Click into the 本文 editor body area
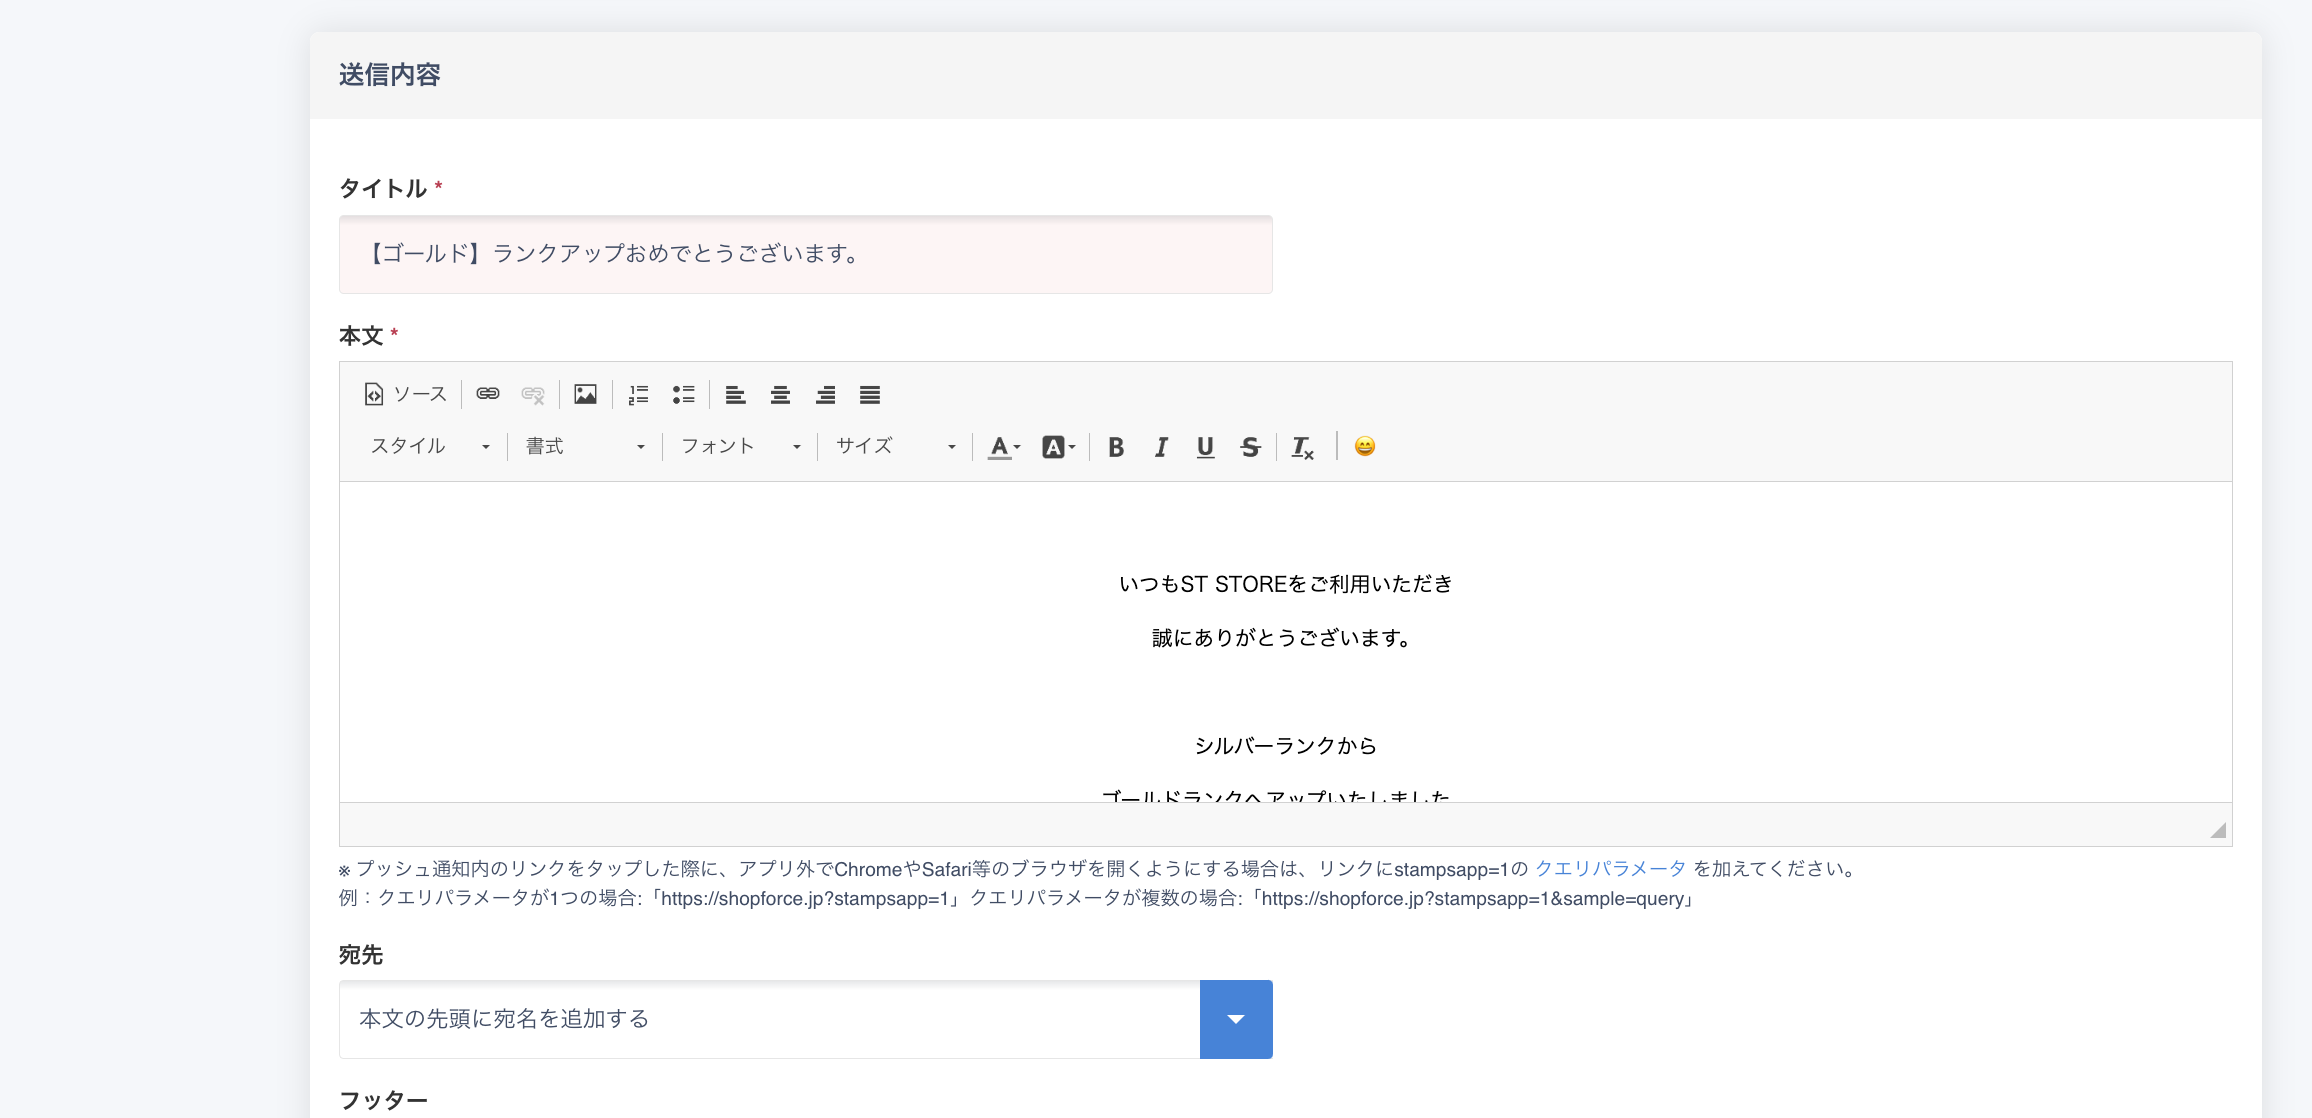2312x1118 pixels. pyautogui.click(x=1285, y=642)
